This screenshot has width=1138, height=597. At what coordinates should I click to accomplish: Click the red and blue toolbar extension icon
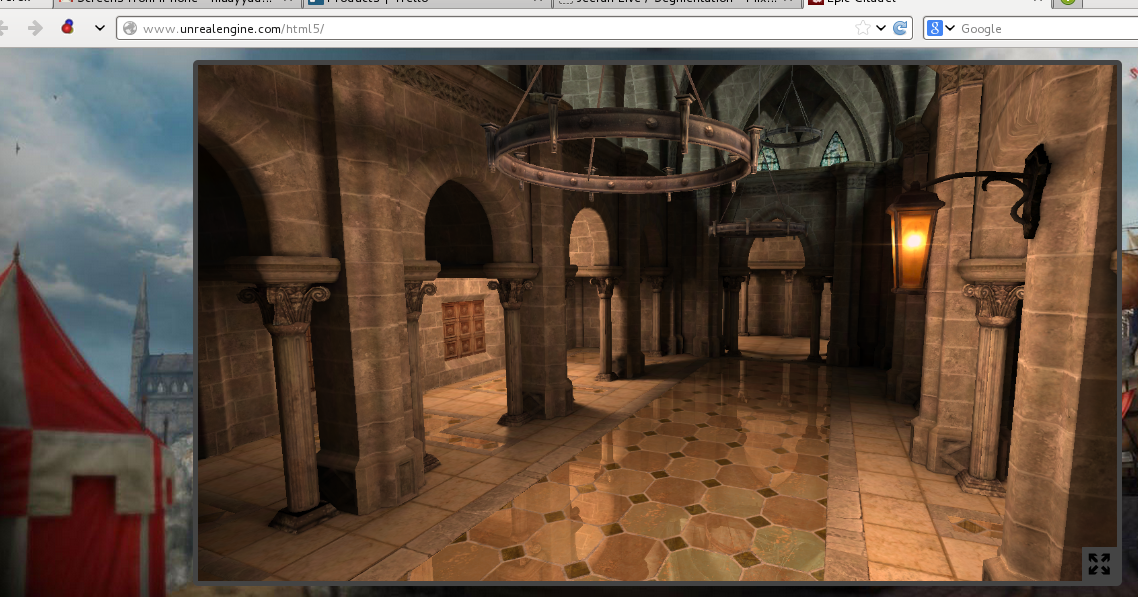67,28
